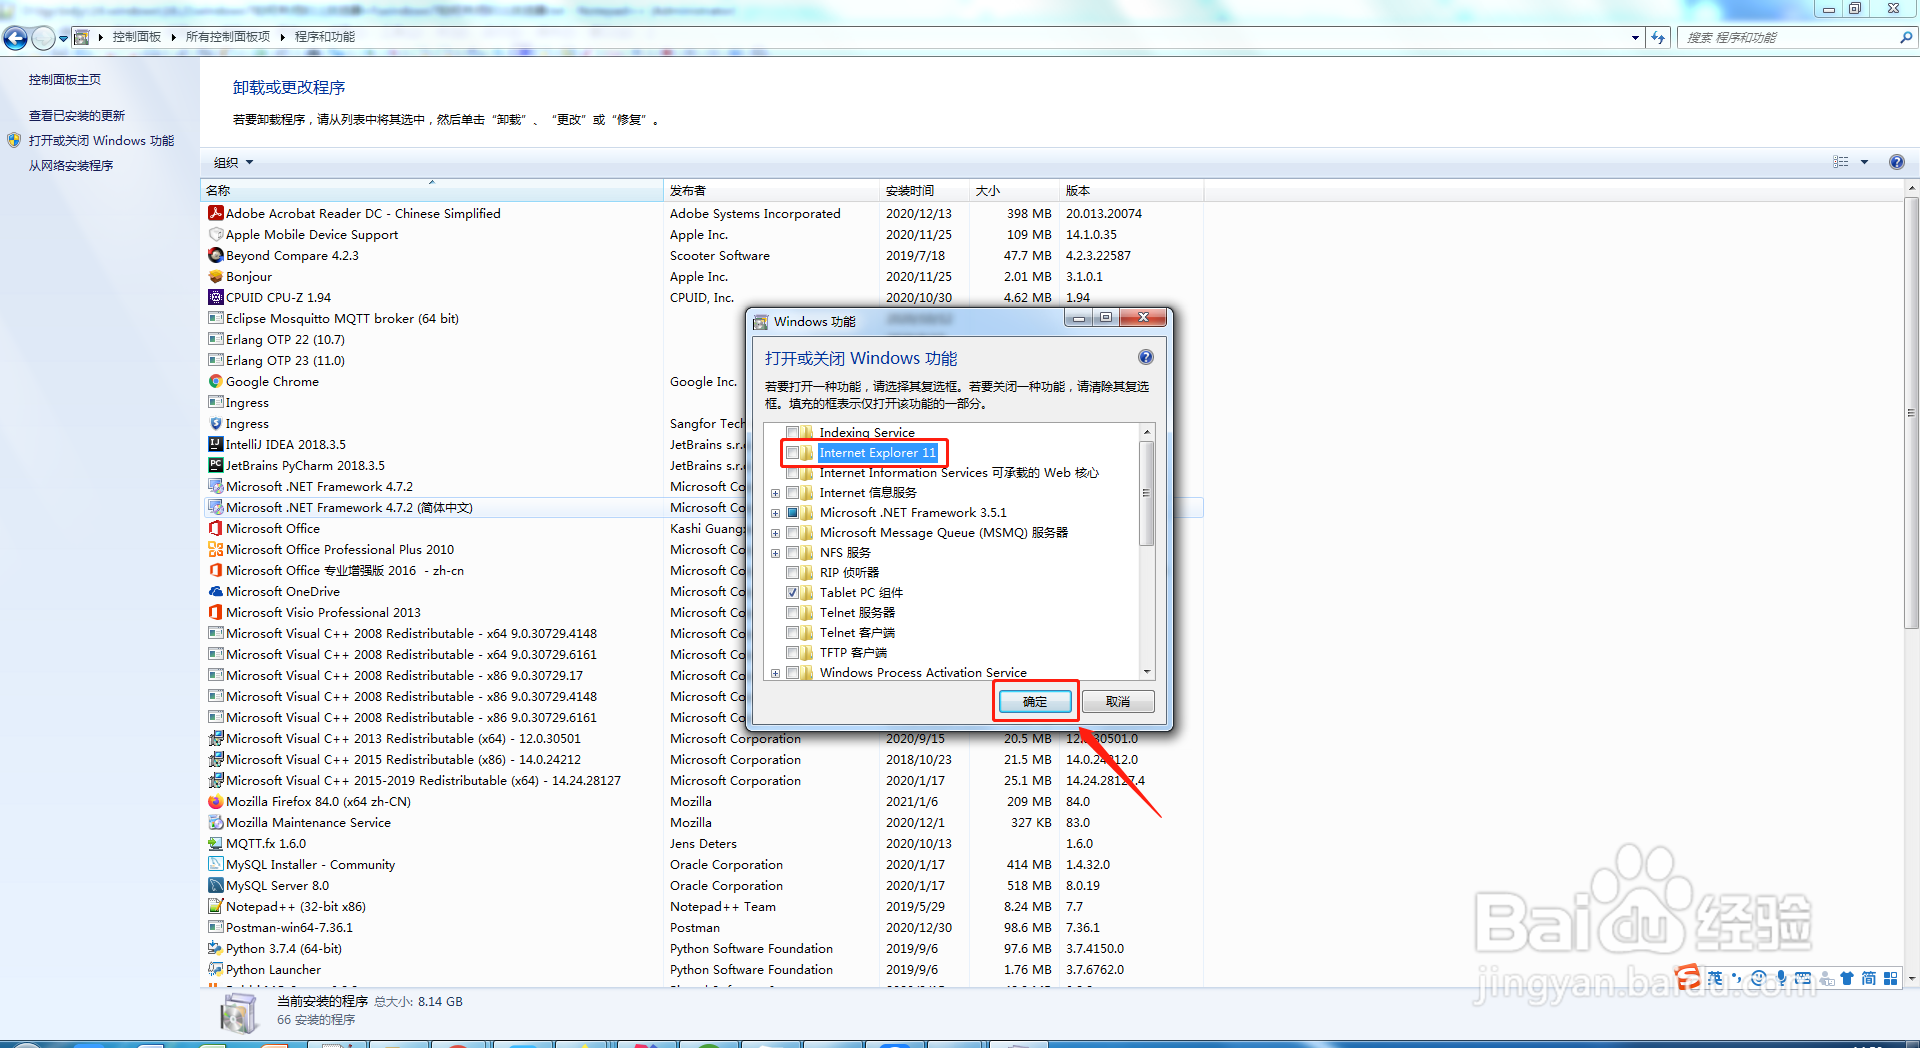Expand Microsoft .NET Framework 3.5.1 node
1920x1048 pixels.
click(775, 513)
